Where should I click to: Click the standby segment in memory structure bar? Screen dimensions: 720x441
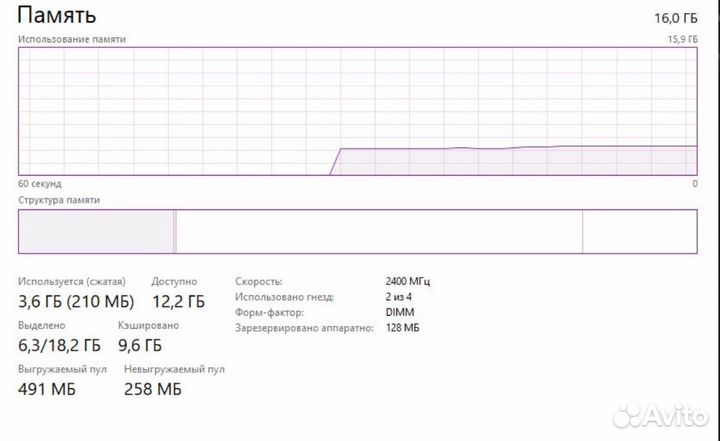tap(378, 231)
